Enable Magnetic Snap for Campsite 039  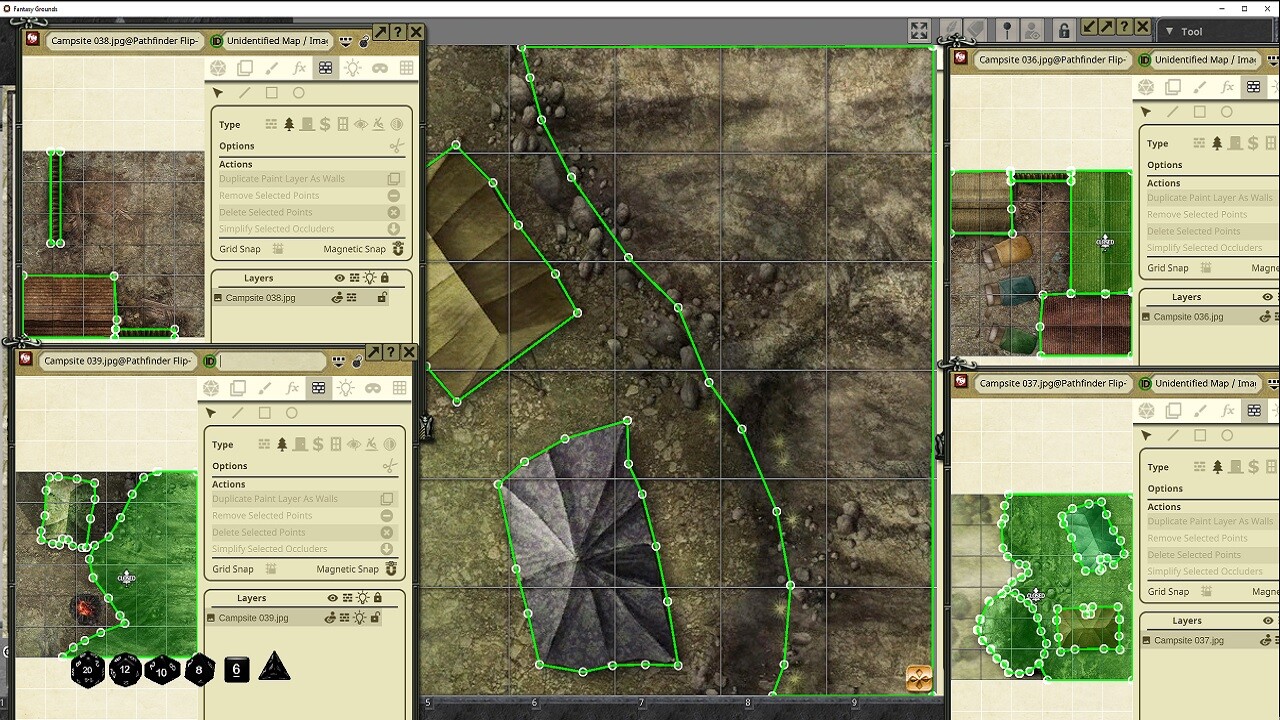coord(389,568)
